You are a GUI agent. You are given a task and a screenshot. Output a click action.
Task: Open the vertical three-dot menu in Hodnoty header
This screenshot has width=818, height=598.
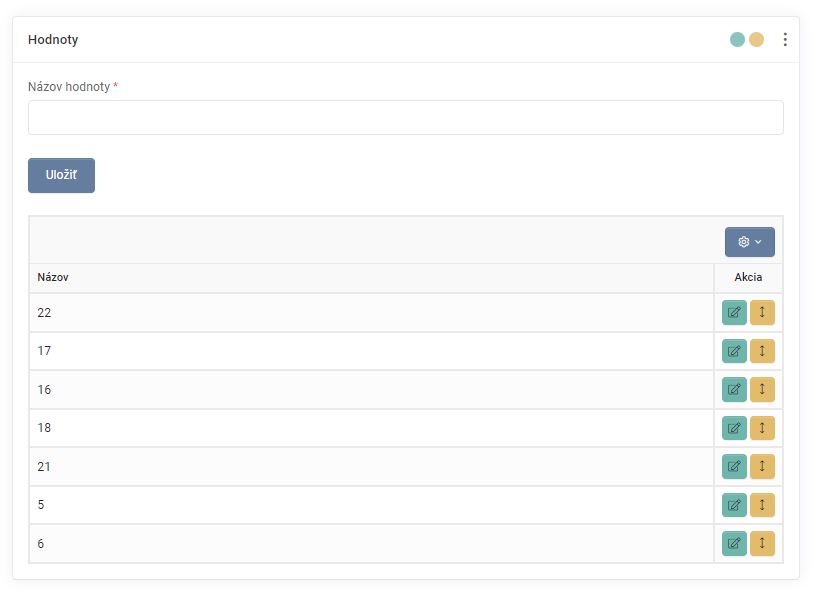pyautogui.click(x=785, y=40)
